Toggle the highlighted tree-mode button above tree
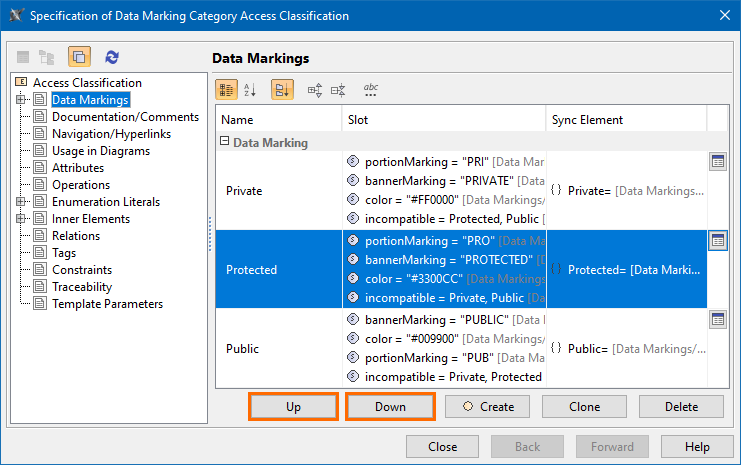741x465 pixels. [79, 58]
